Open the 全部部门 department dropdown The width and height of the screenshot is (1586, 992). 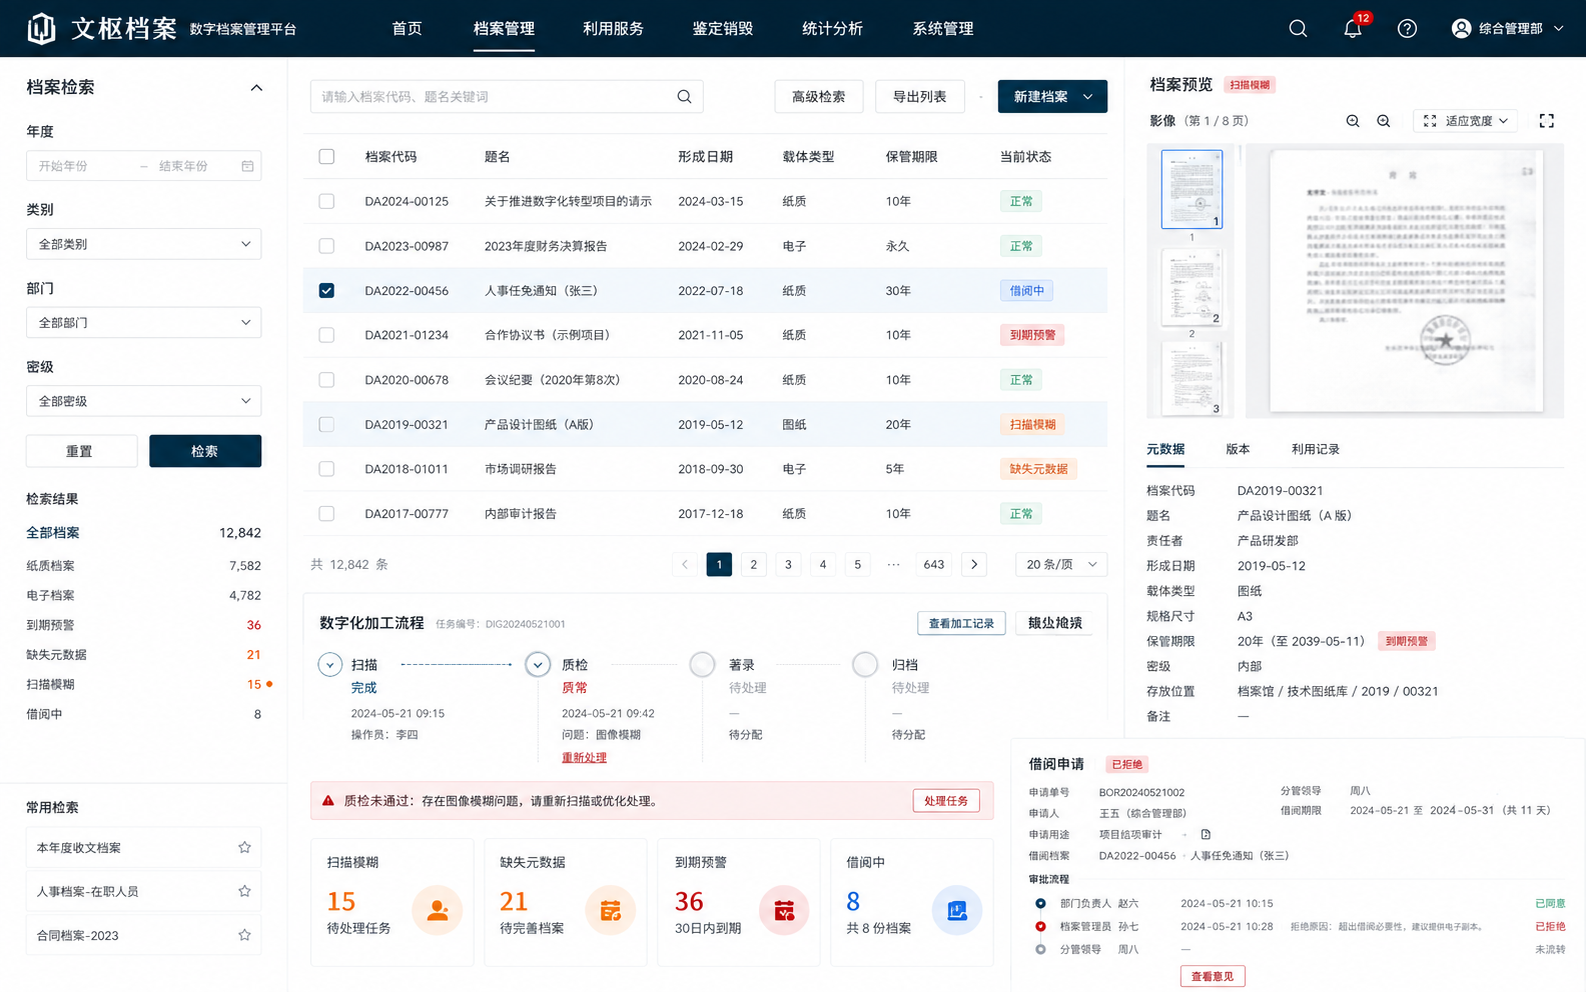pos(144,323)
